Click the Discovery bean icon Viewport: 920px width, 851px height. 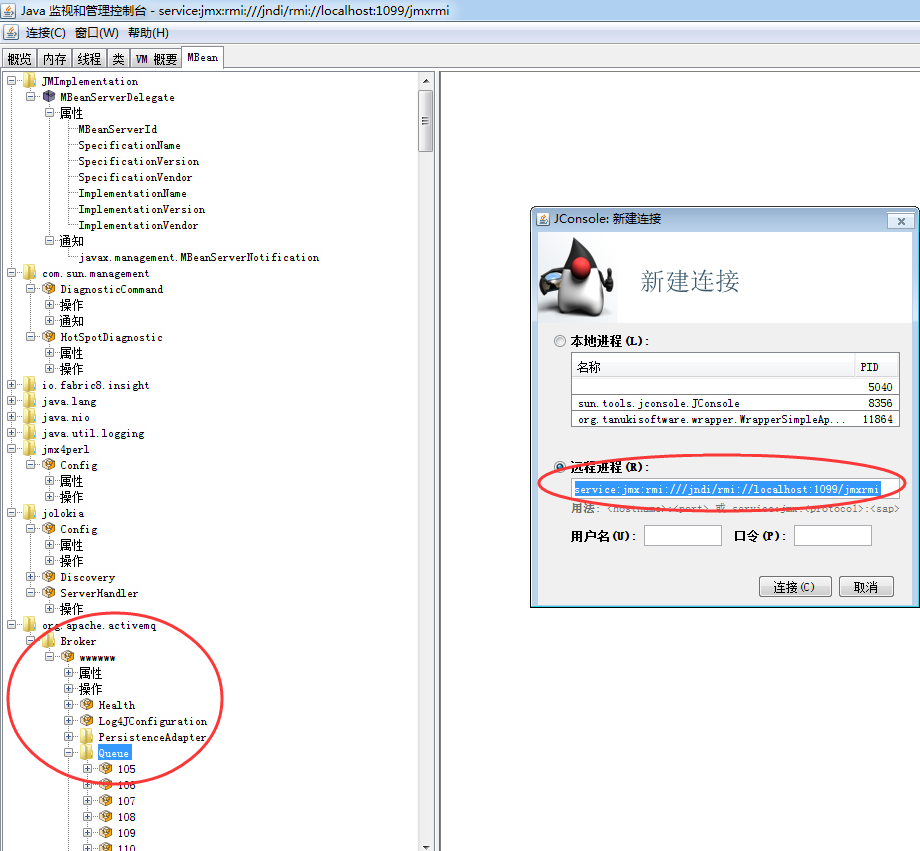point(49,577)
